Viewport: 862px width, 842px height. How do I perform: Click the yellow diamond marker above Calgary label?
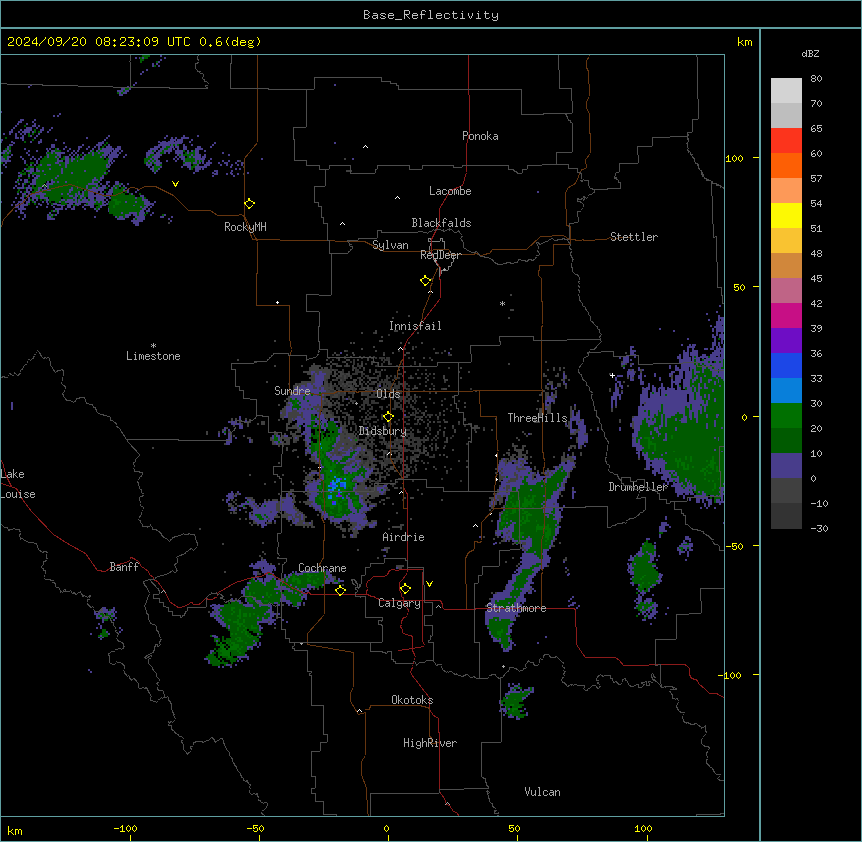405,589
